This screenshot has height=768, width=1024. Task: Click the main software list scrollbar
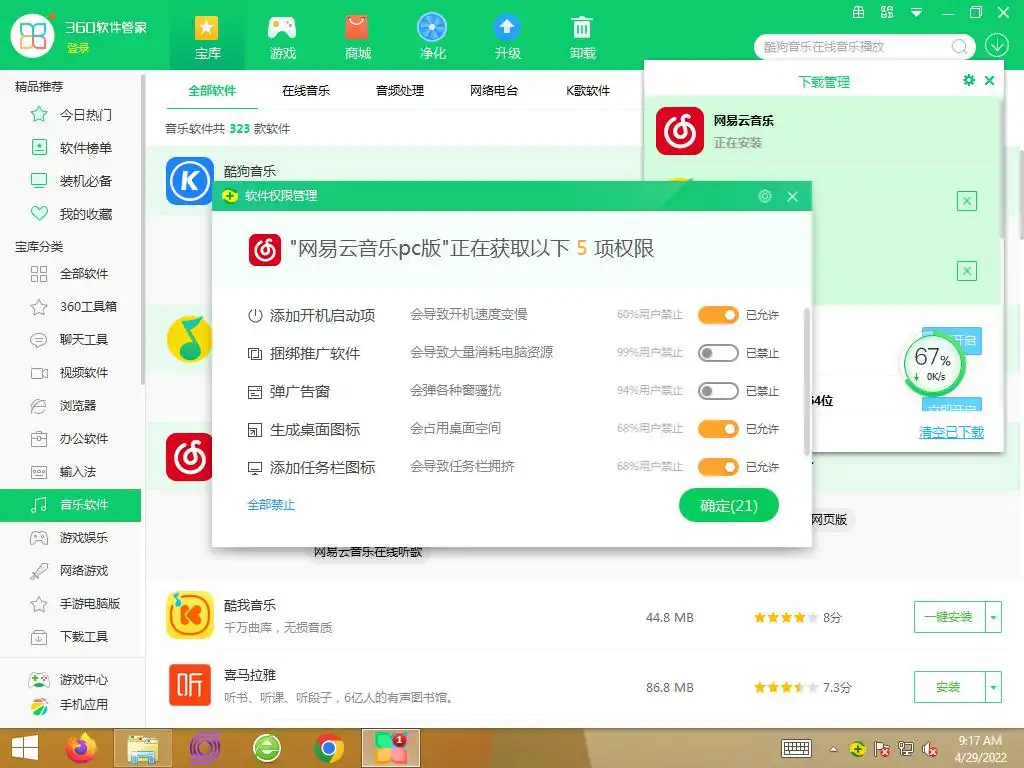[x=1020, y=193]
